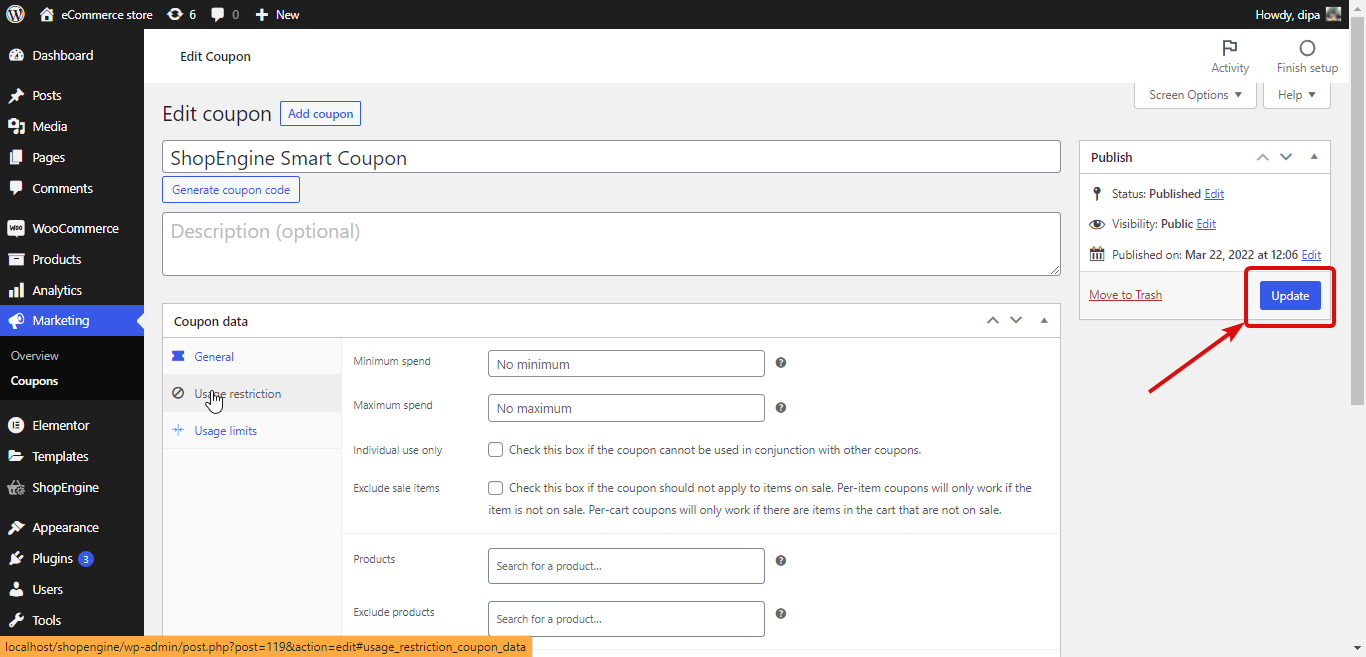Switch to the Usage limits tab
The height and width of the screenshot is (657, 1366).
[252, 430]
